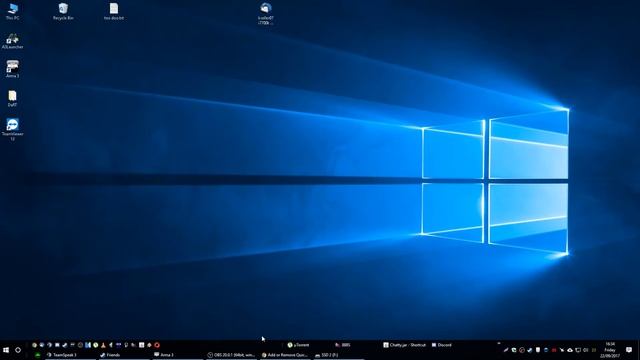Select the TeamViewer 12 desktop shortcut
Viewport: 640px width, 360px height.
(13, 130)
